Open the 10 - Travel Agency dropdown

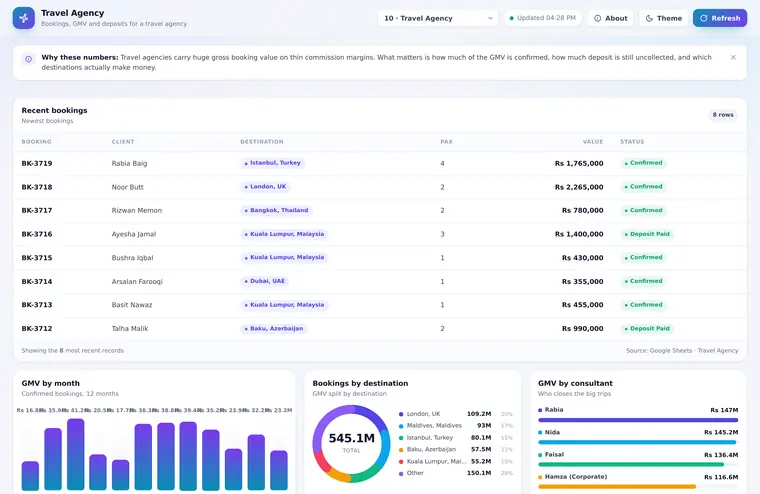[x=438, y=18]
